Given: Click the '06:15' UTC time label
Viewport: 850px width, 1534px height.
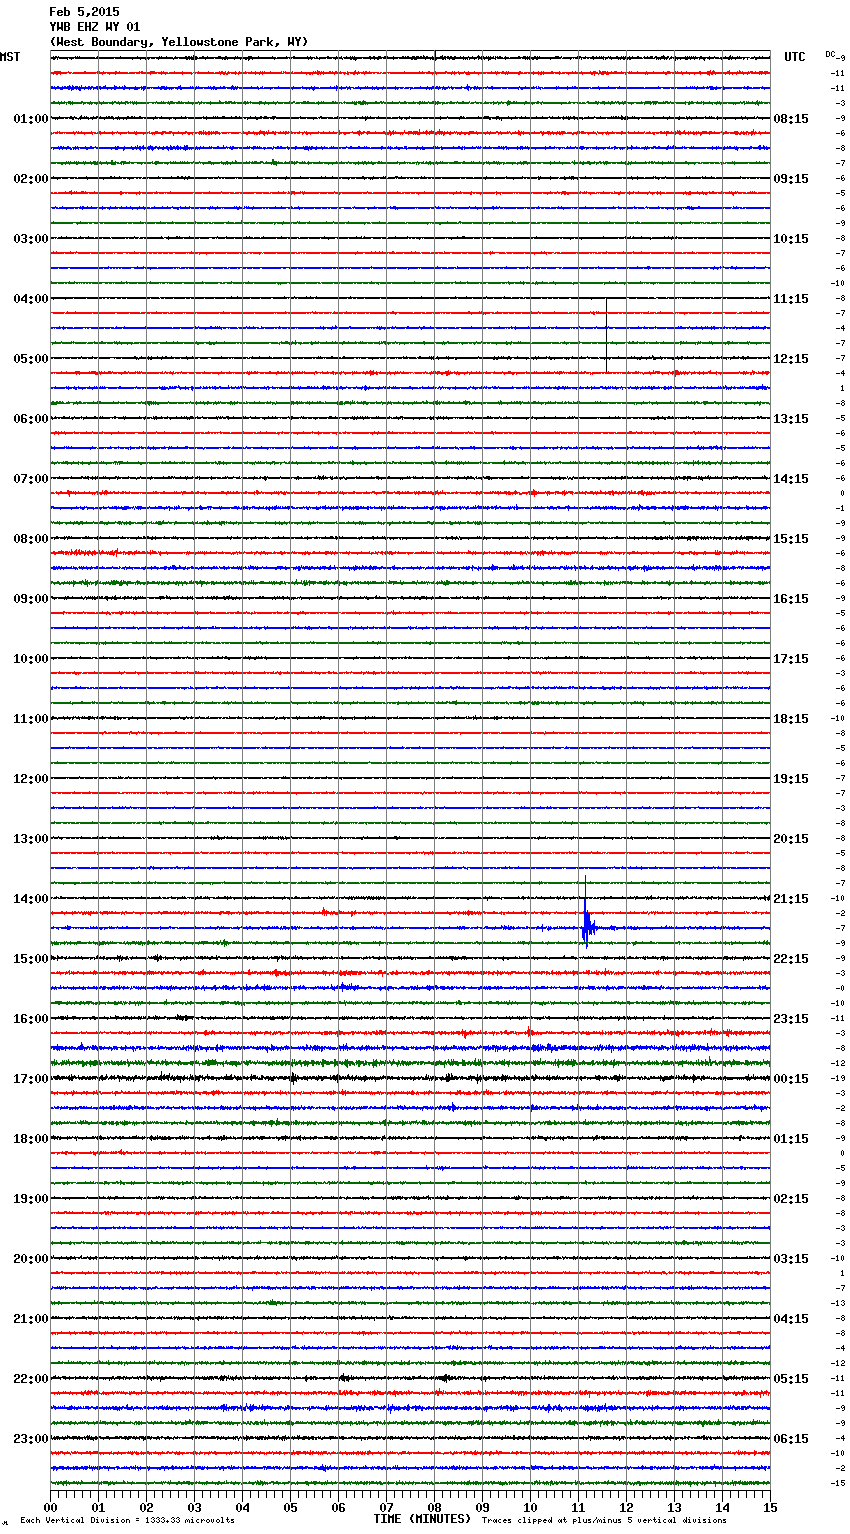Looking at the screenshot, I should 791,1439.
